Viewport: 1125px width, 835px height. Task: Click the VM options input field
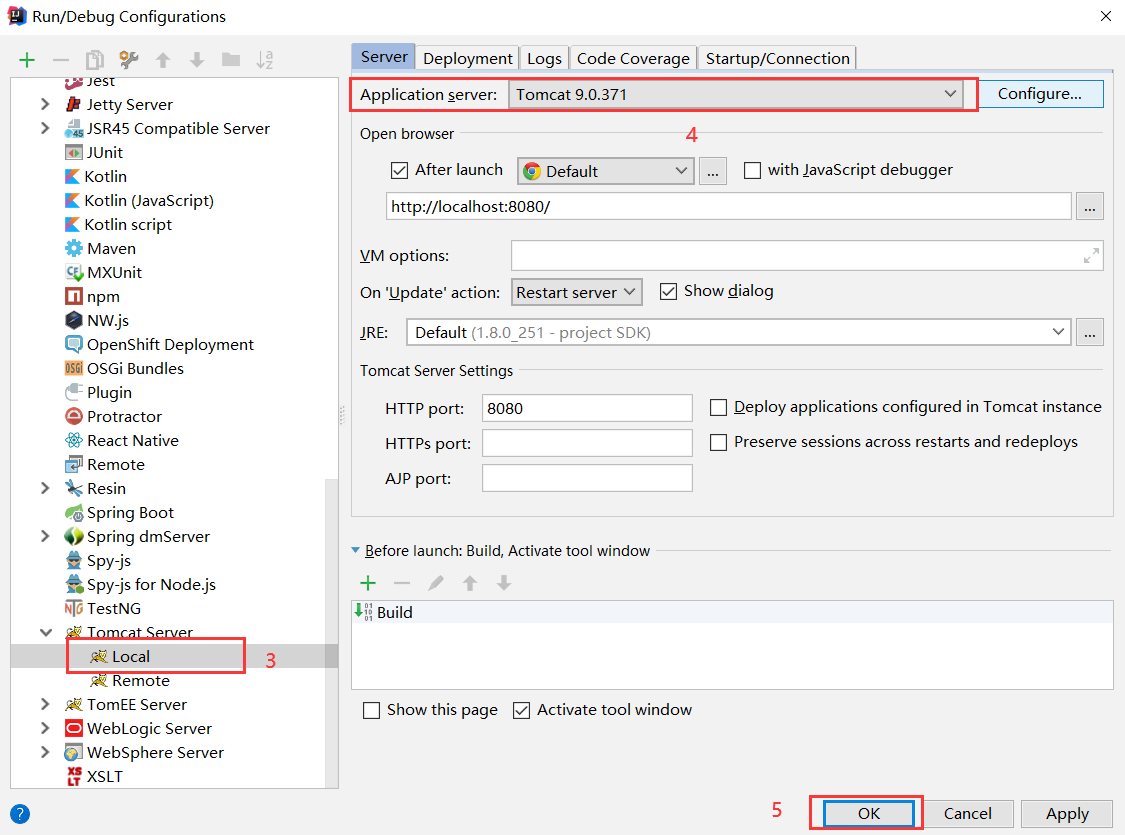click(x=807, y=255)
